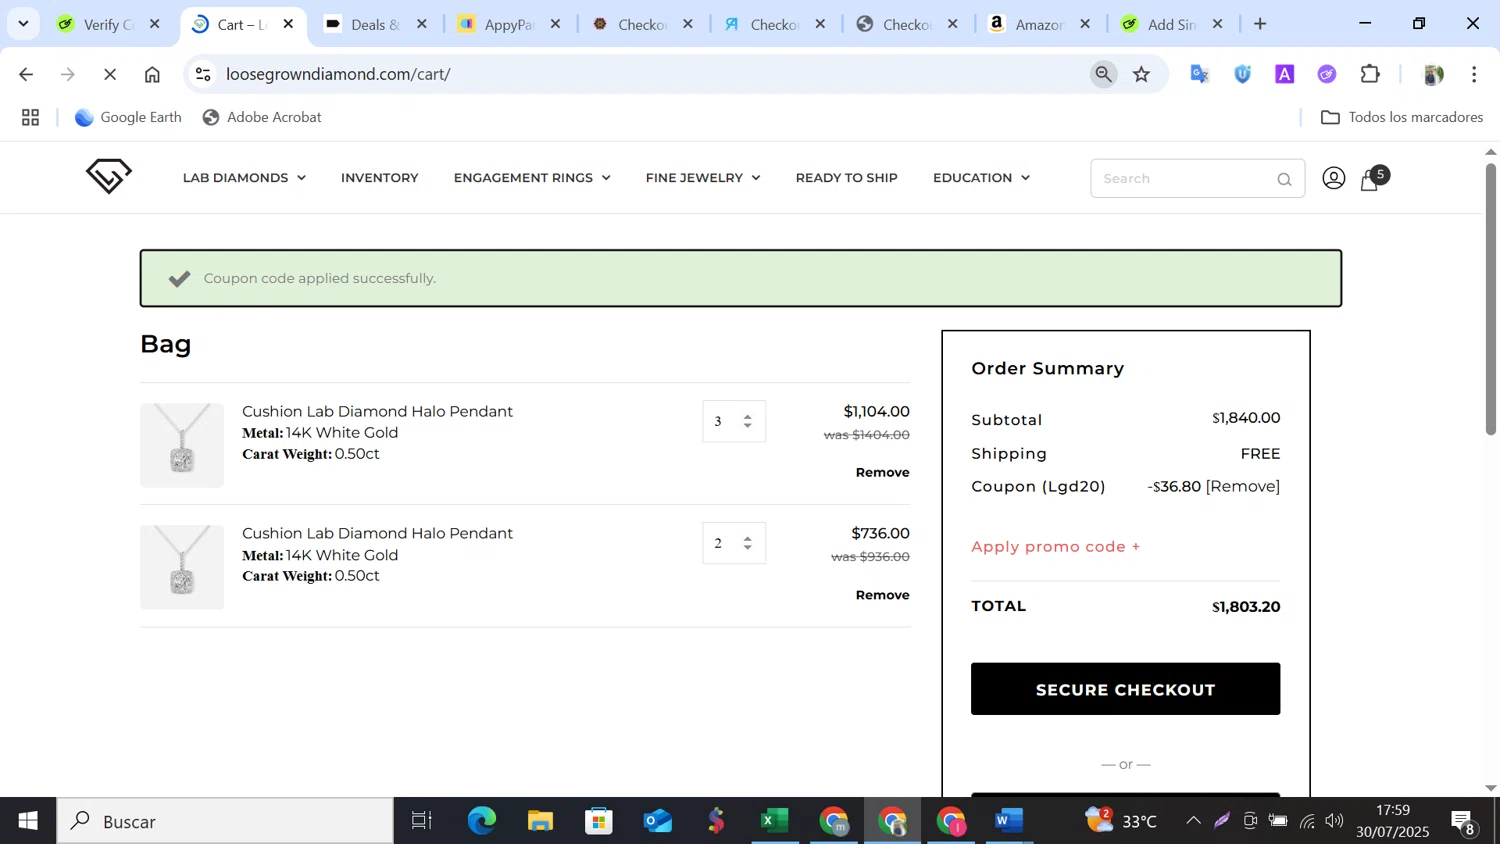
Task: Adjust quantity stepper for the 3-quantity pendant
Action: (747, 421)
